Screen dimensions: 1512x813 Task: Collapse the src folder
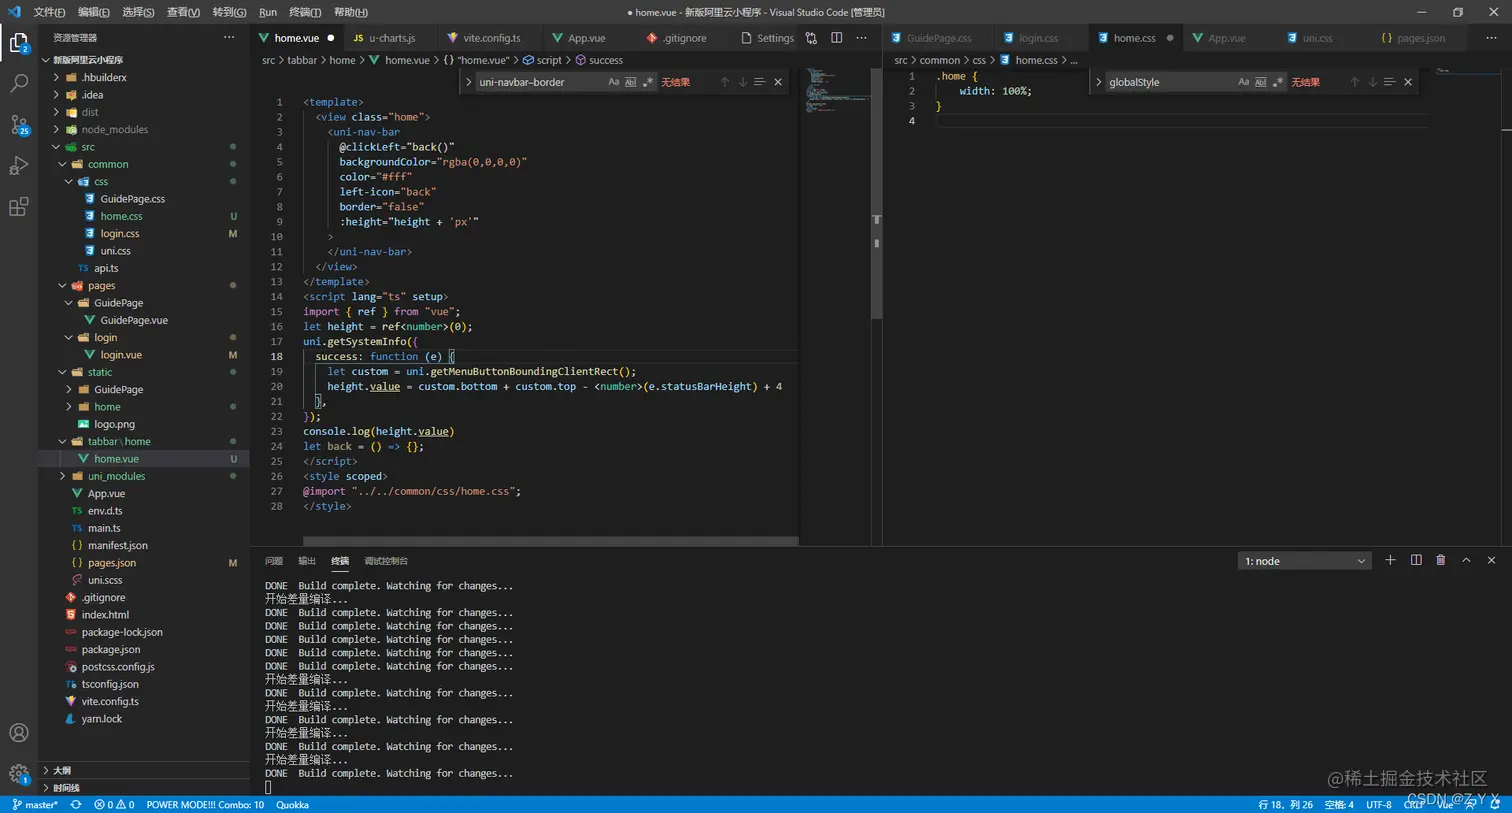point(57,147)
